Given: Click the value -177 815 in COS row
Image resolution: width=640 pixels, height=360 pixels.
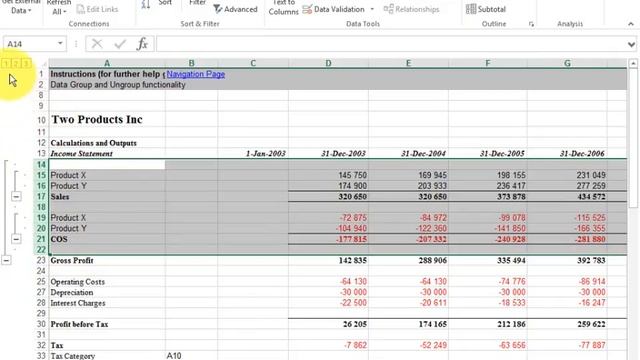Looking at the screenshot, I should coord(351,239).
